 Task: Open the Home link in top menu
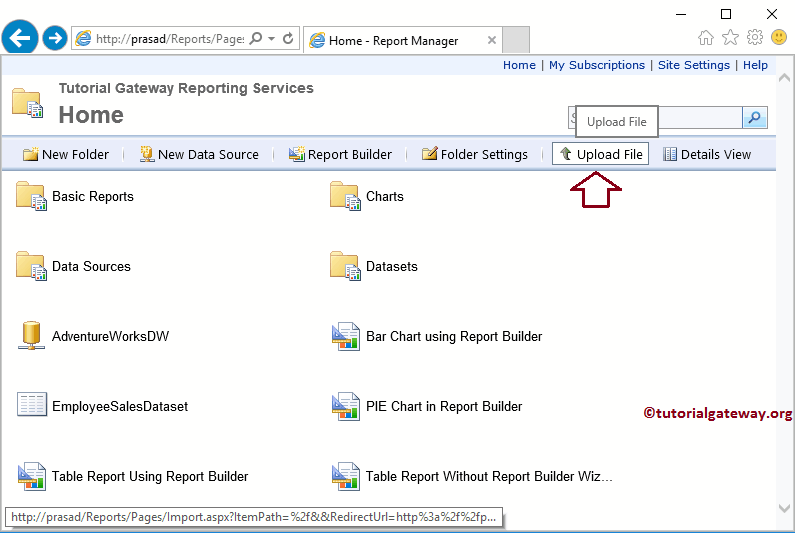(519, 65)
